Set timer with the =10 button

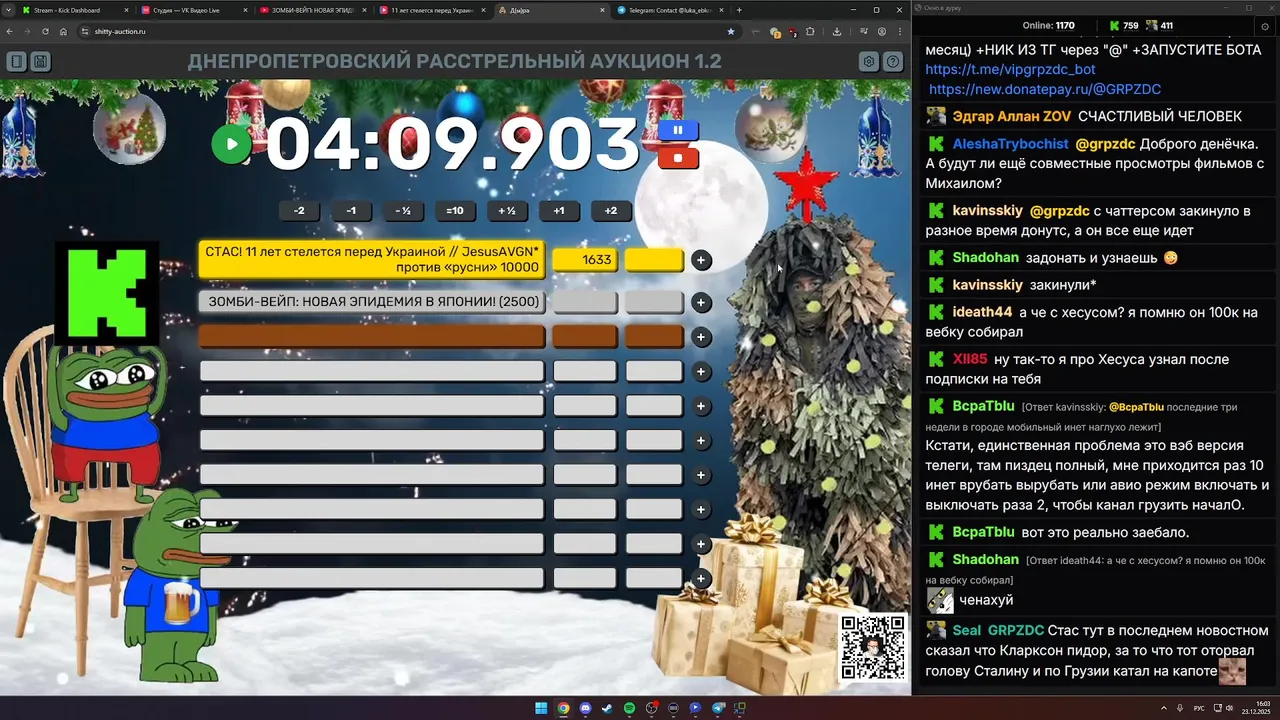[455, 210]
